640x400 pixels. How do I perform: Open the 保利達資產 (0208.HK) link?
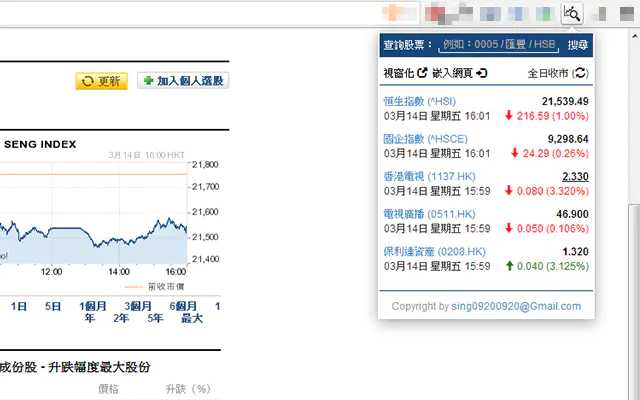[x=435, y=251]
